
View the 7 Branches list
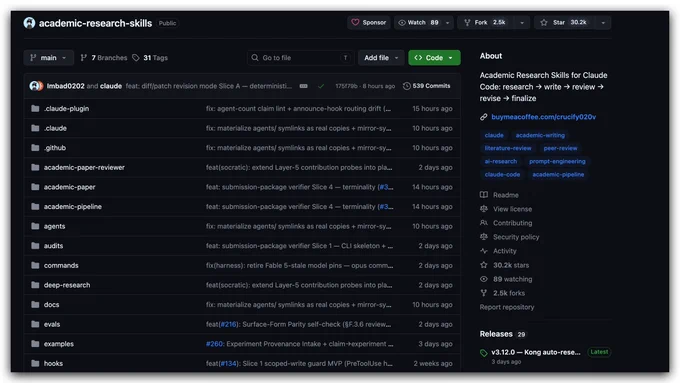point(104,58)
